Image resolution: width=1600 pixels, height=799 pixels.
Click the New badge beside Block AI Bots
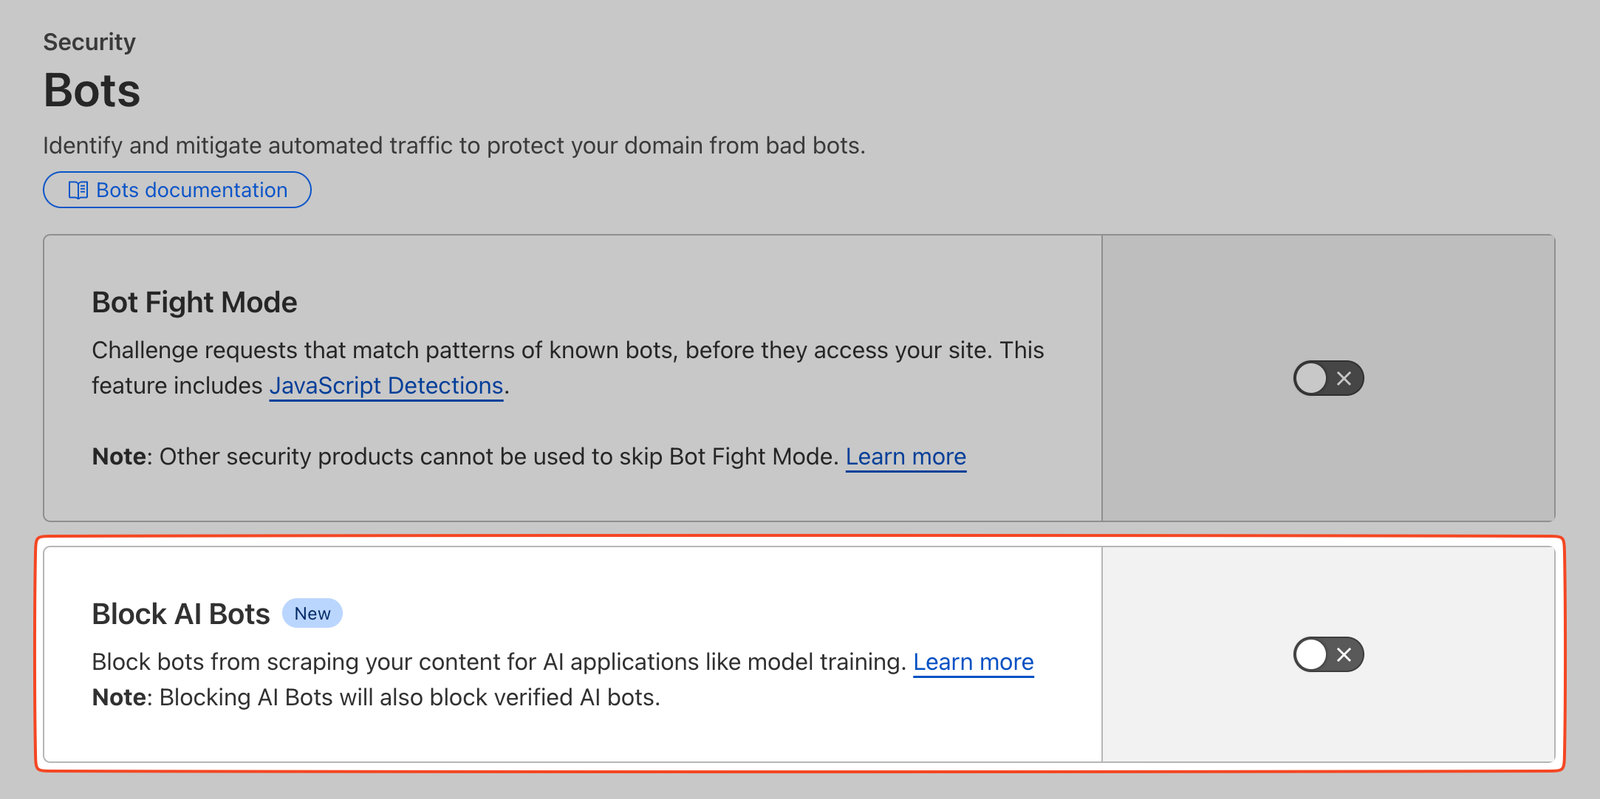pyautogui.click(x=312, y=613)
